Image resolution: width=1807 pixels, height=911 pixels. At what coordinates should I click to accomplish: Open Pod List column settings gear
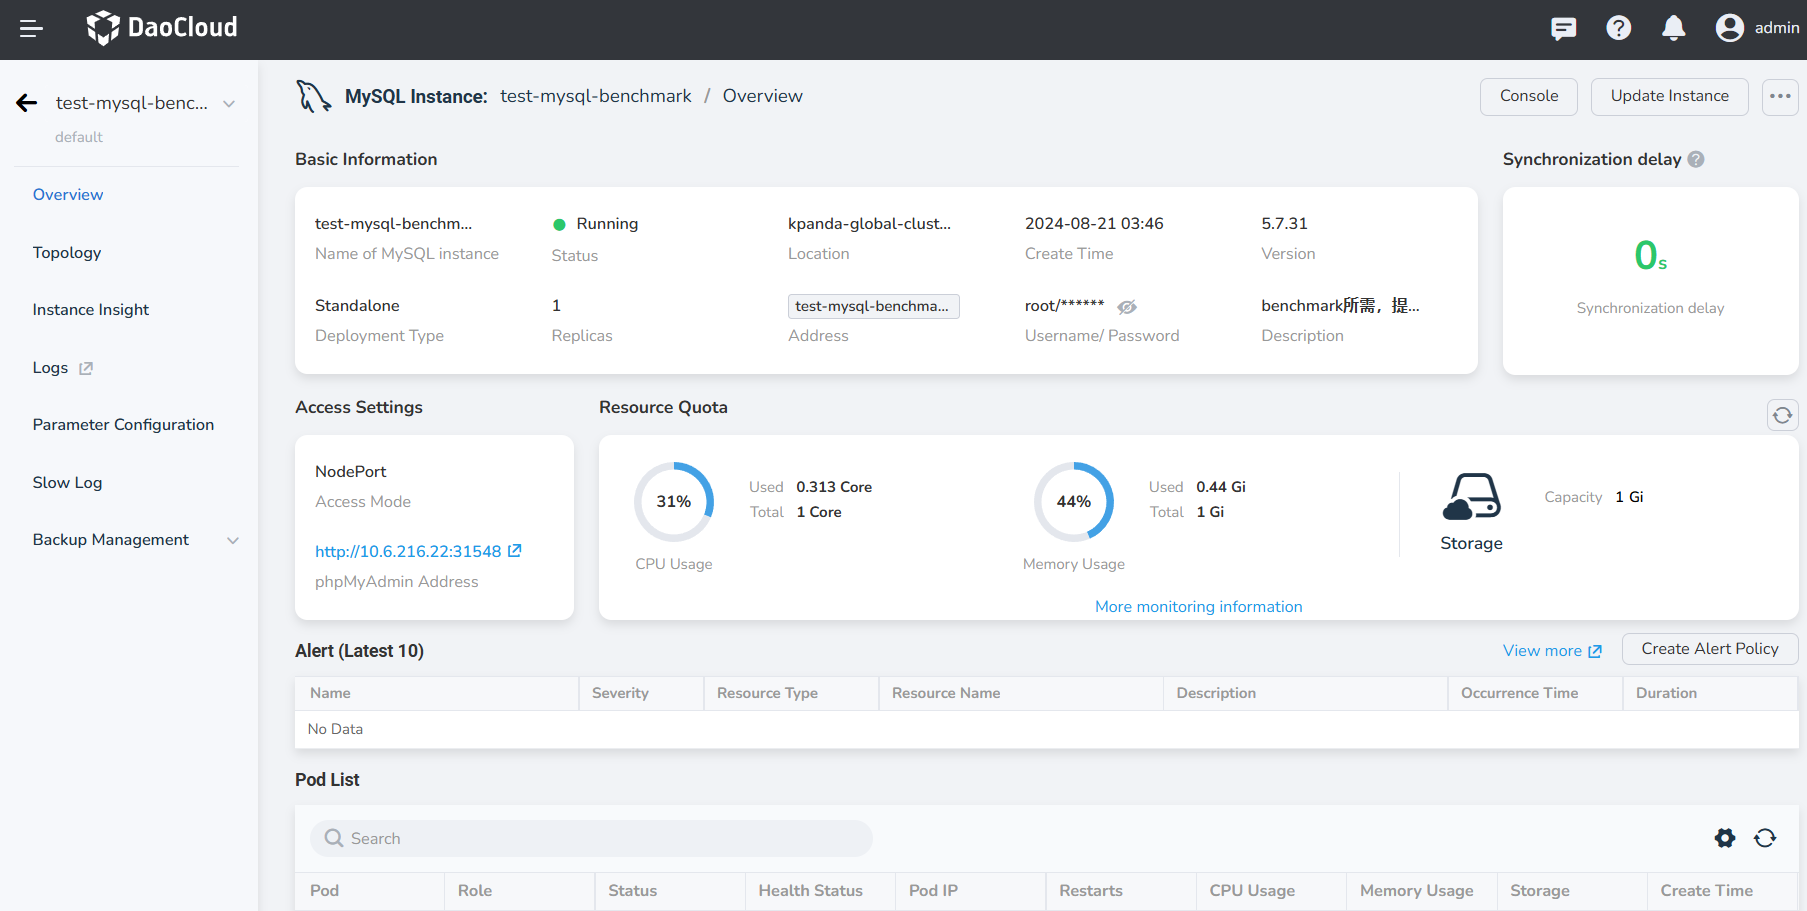[x=1725, y=838]
